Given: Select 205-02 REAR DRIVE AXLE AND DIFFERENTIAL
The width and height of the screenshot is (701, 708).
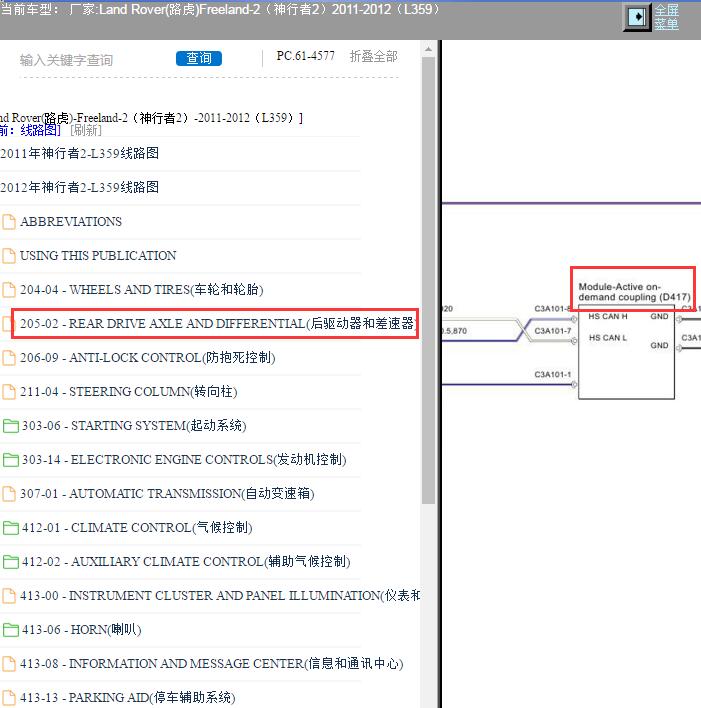Looking at the screenshot, I should click(x=218, y=323).
